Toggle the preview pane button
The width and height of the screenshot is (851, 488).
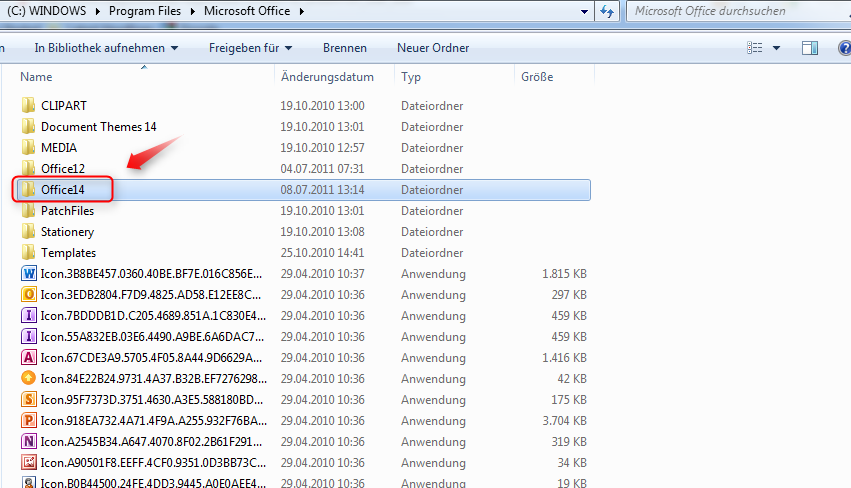coord(810,48)
